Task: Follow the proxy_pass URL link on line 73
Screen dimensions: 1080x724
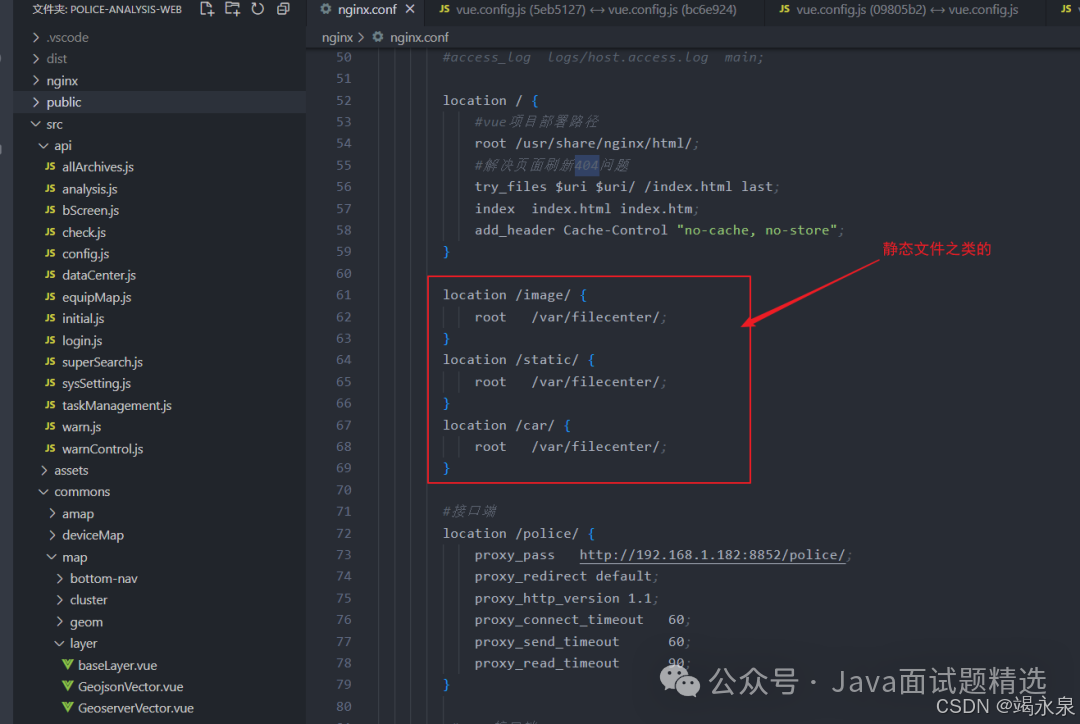Action: click(x=712, y=555)
